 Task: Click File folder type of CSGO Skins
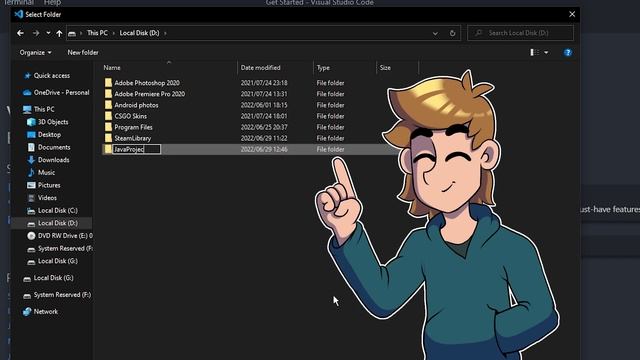tap(330, 116)
